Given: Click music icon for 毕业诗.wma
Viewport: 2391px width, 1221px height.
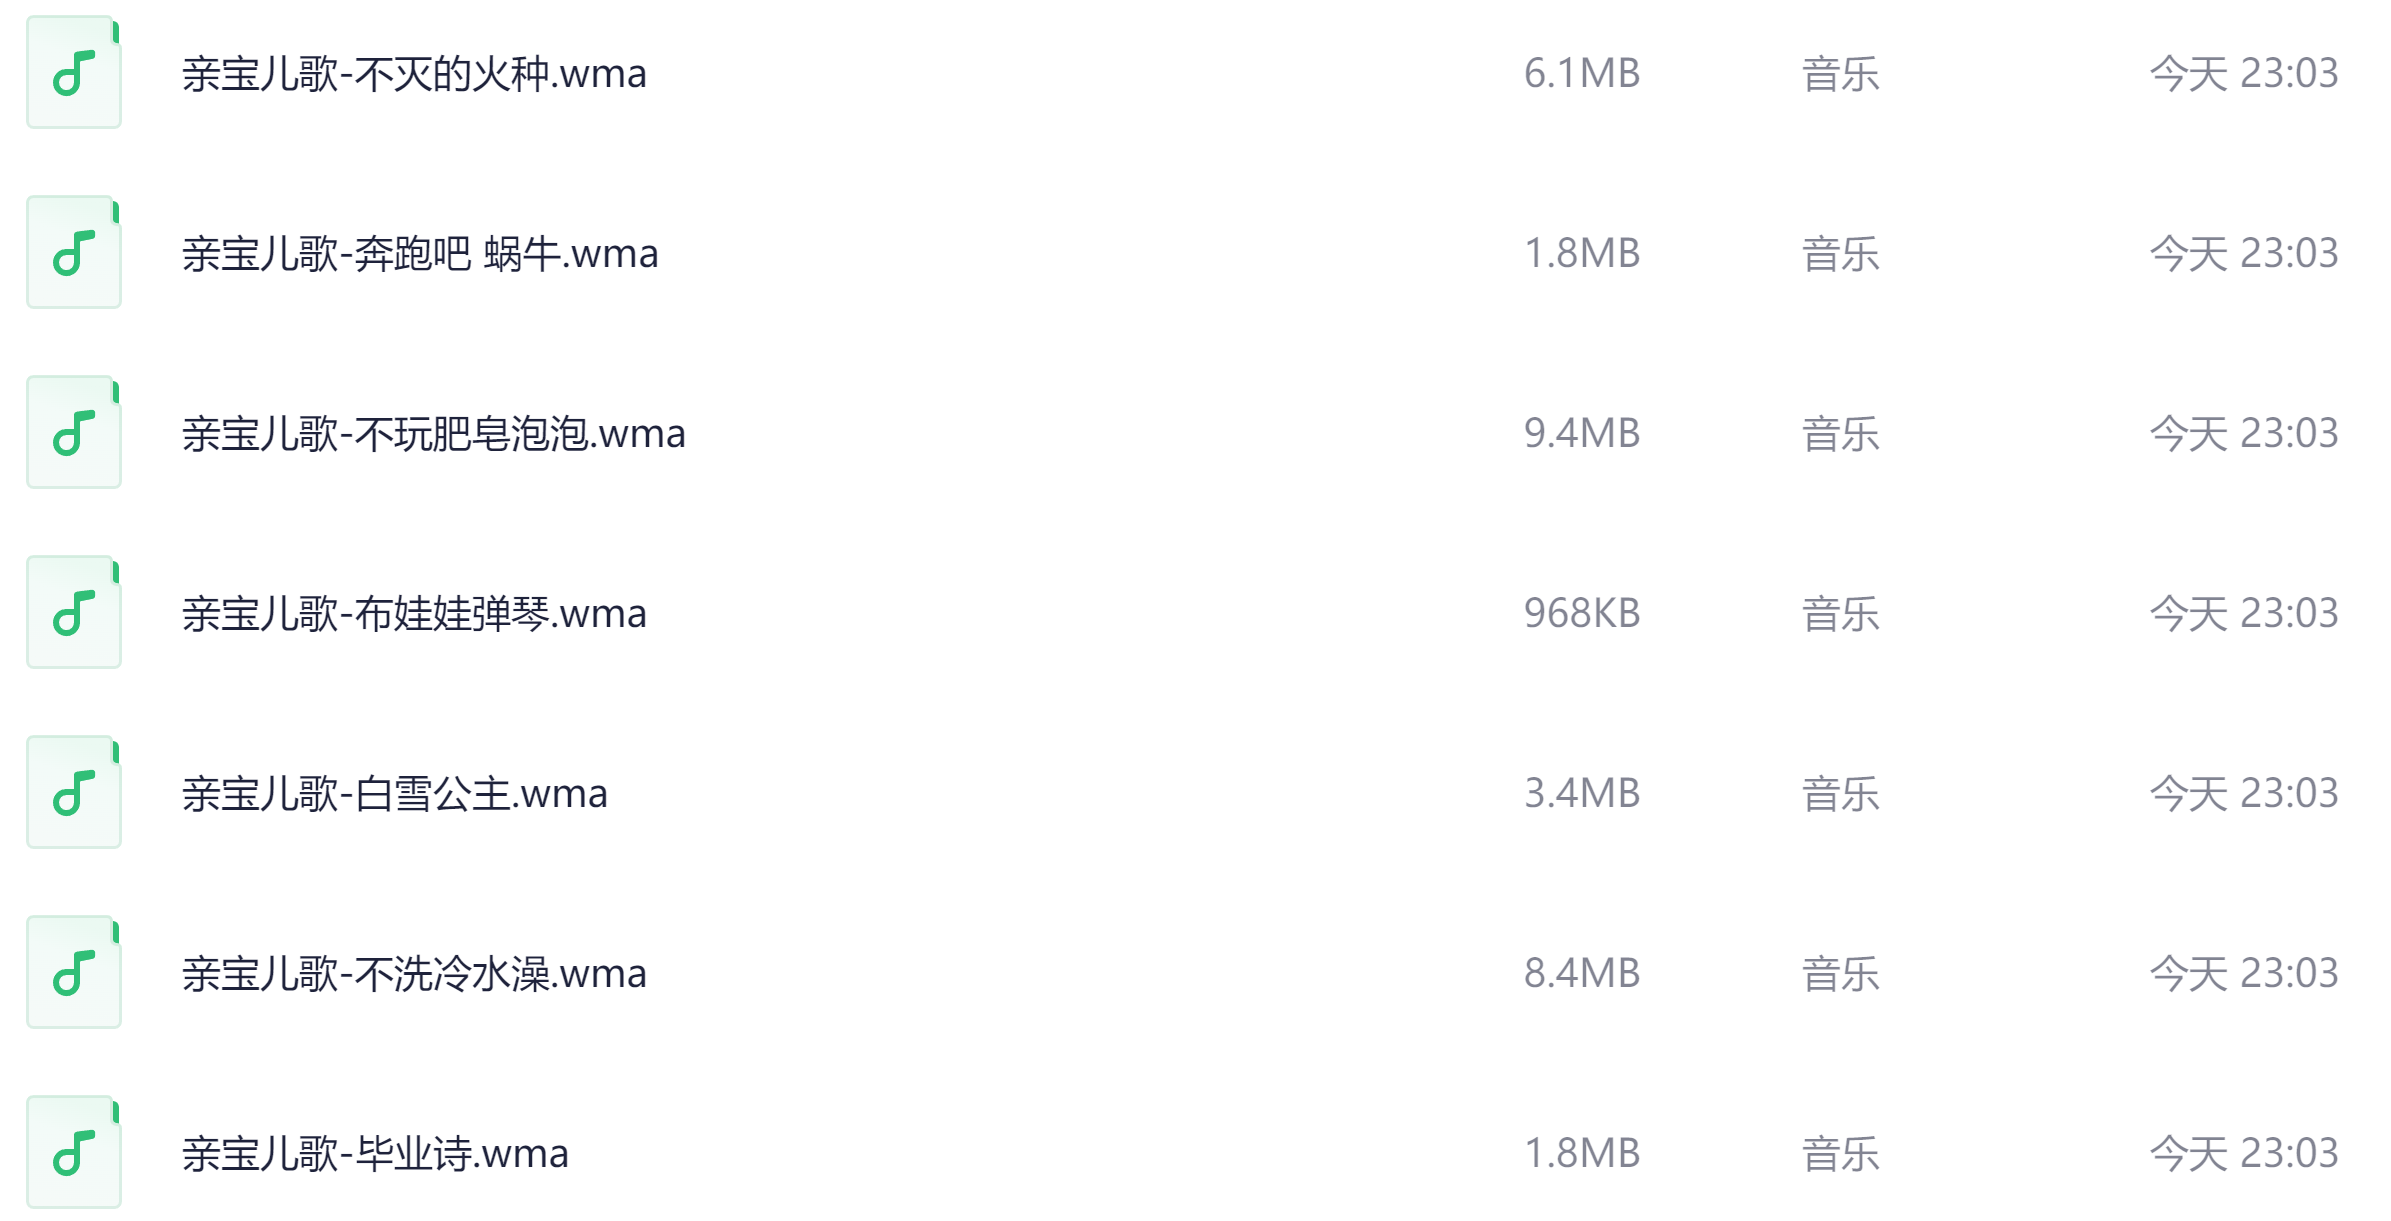Looking at the screenshot, I should (74, 1153).
